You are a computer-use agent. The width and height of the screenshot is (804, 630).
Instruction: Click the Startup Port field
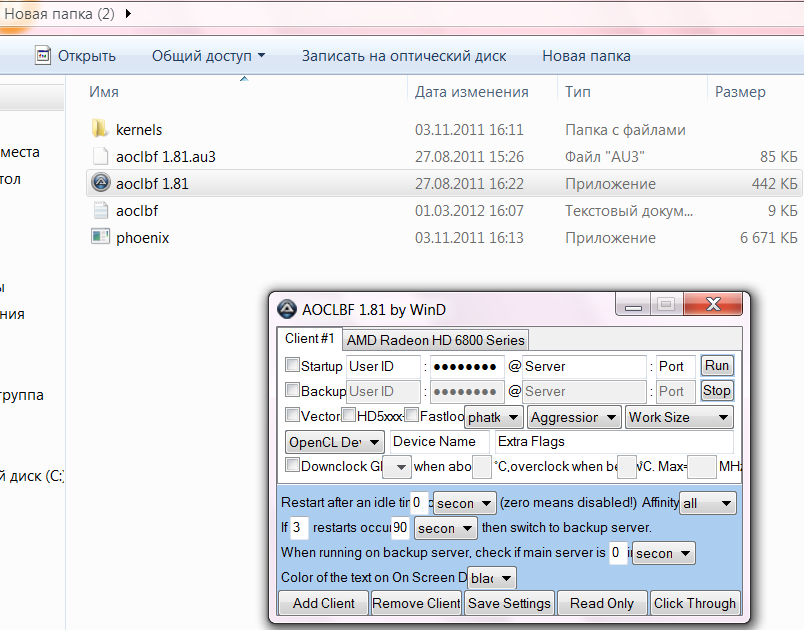[x=675, y=367]
